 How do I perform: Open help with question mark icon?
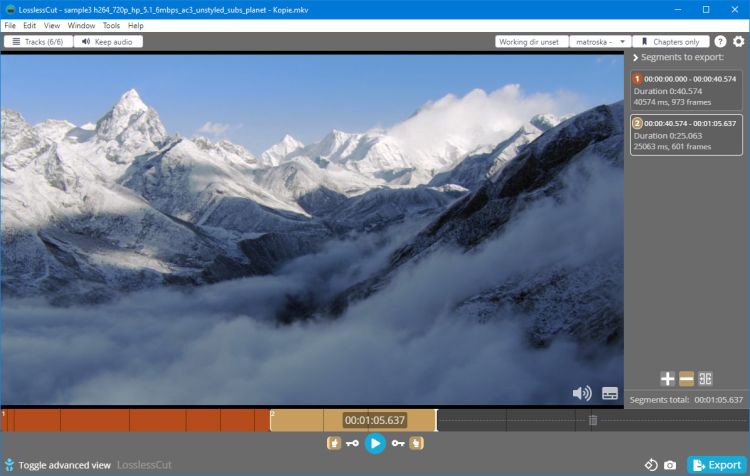(720, 42)
